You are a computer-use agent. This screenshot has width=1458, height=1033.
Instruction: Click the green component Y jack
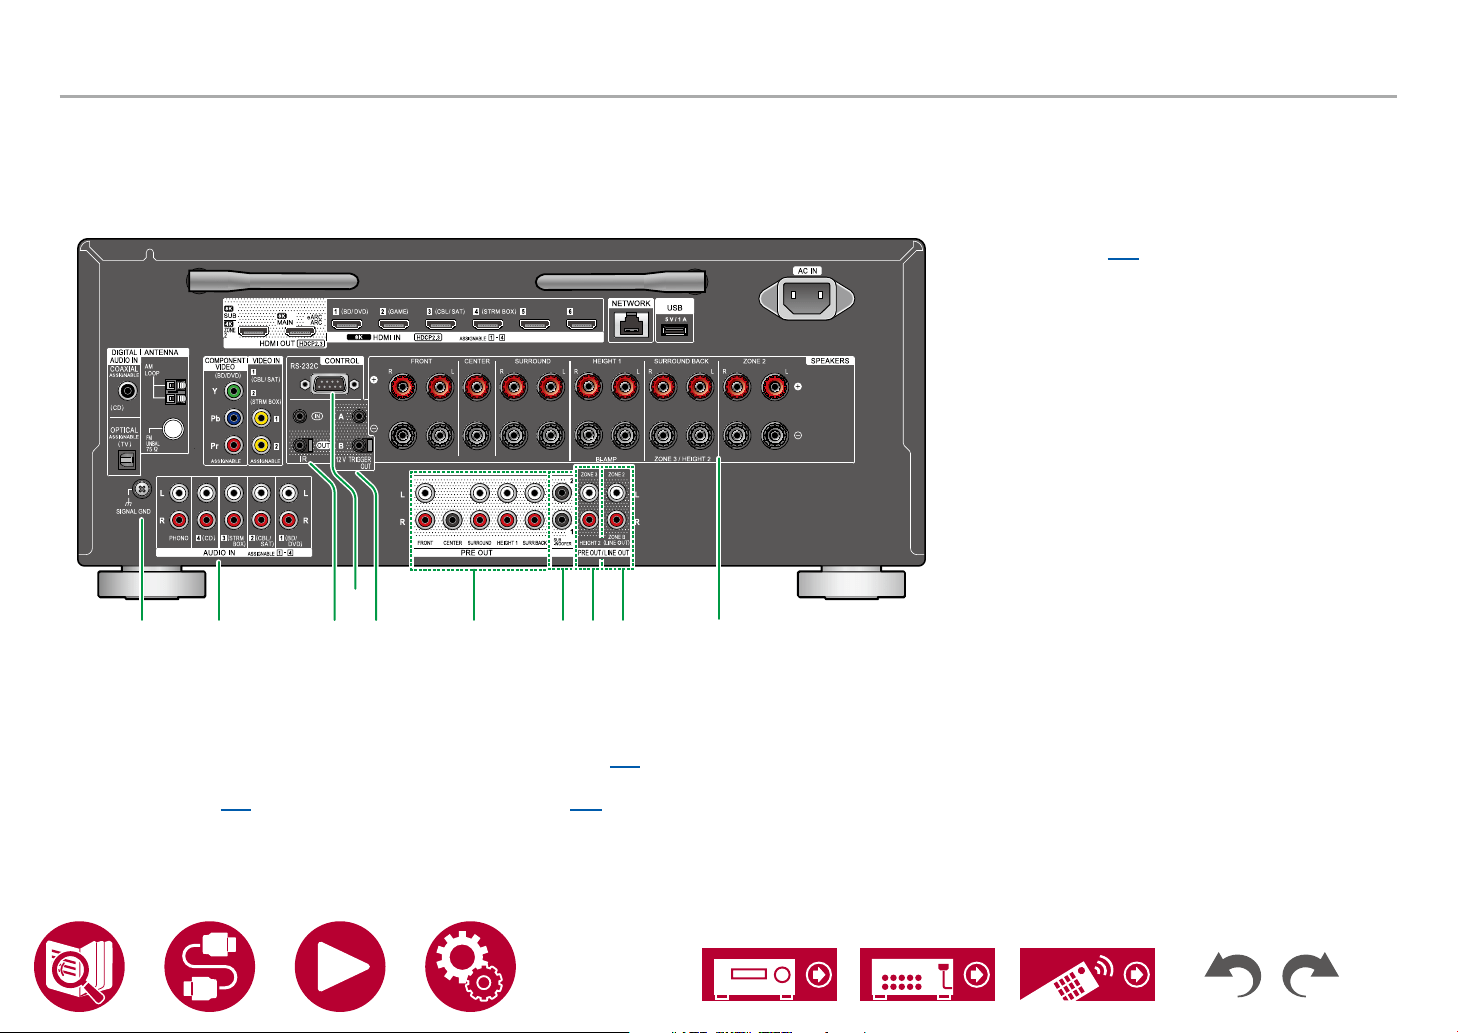[x=234, y=392]
